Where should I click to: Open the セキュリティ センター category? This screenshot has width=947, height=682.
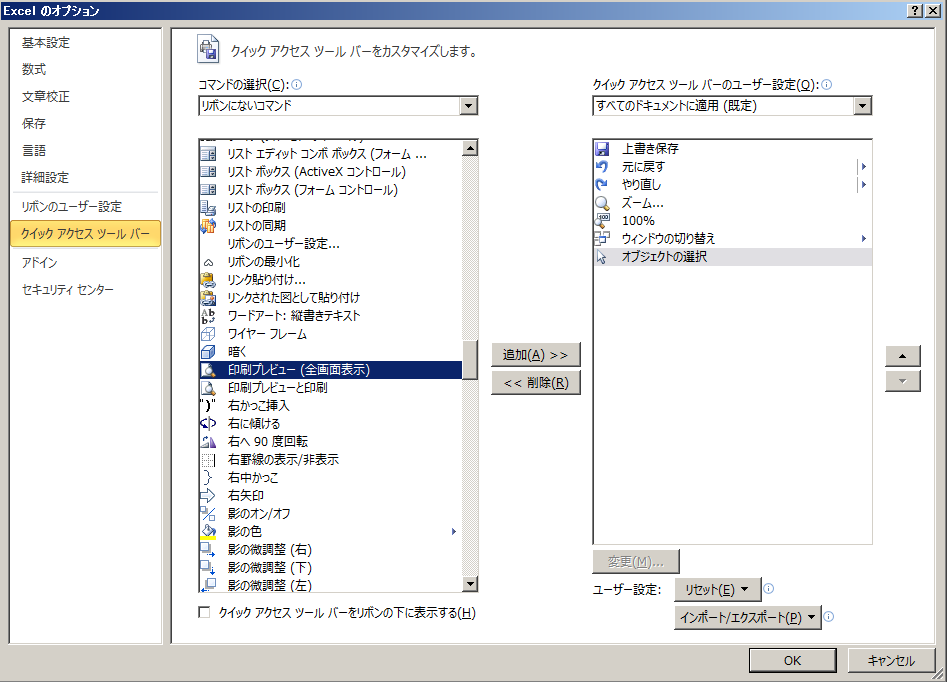86,290
